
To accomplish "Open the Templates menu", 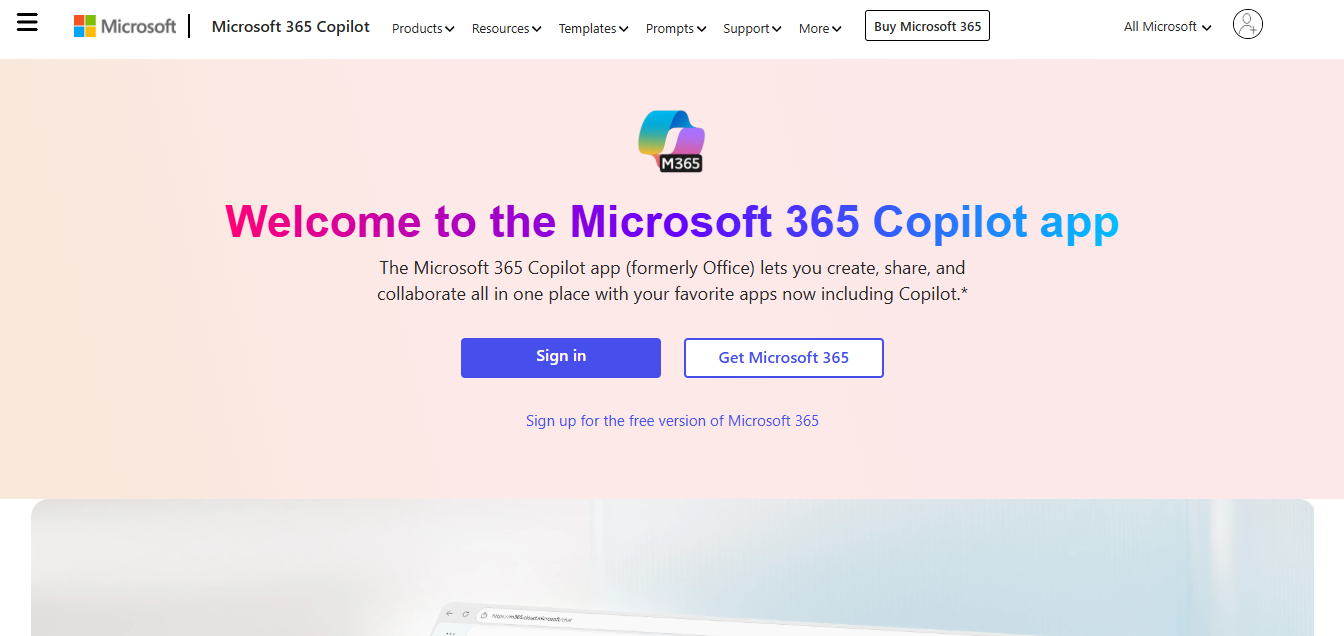I will [x=593, y=28].
